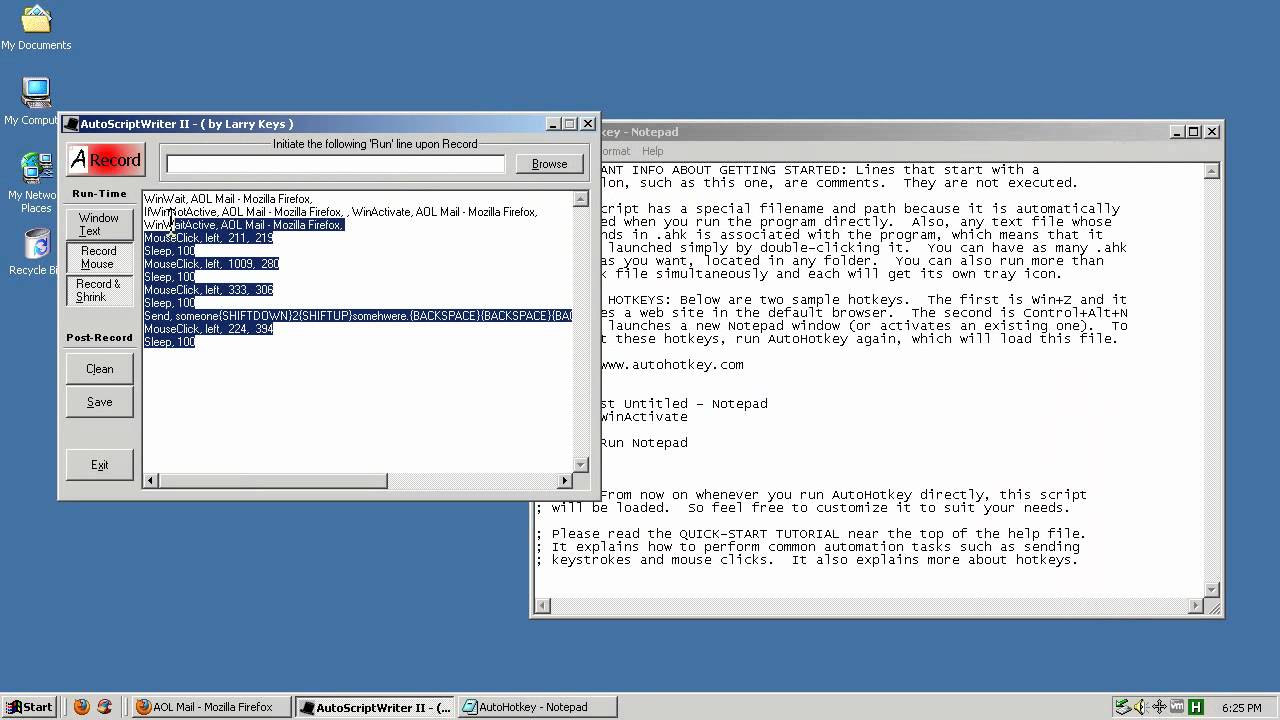Click the last 'Sleep, 100' line
The width and height of the screenshot is (1280, 720).
tap(169, 342)
